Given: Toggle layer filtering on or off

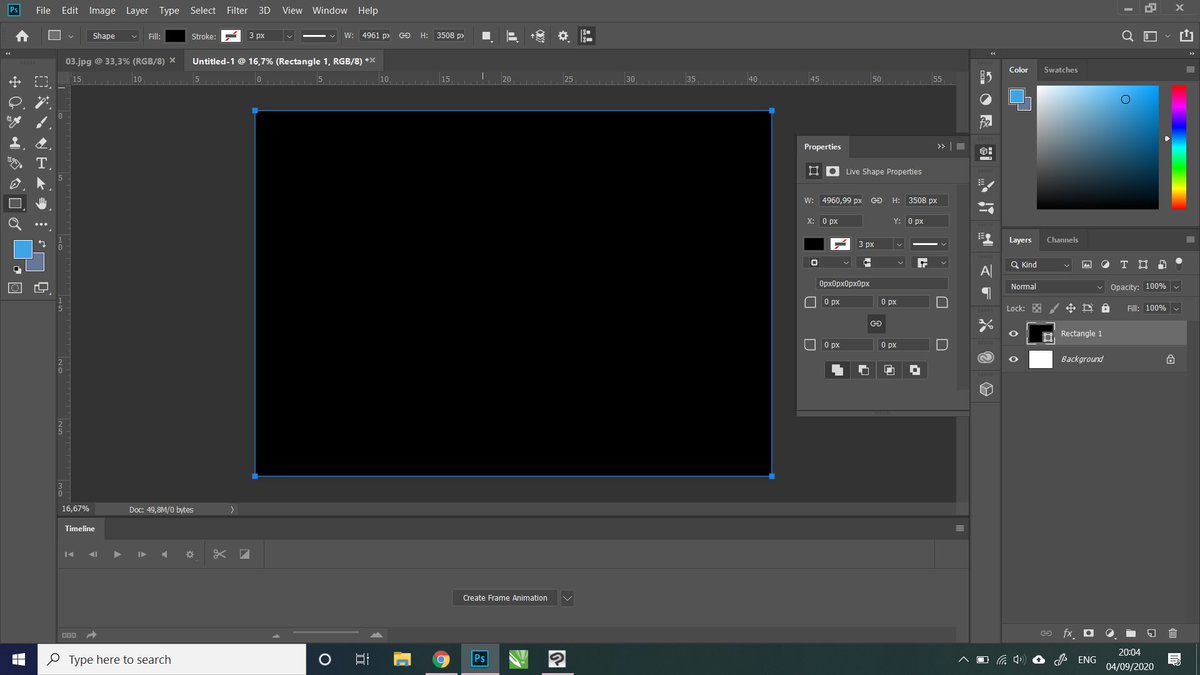Looking at the screenshot, I should pyautogui.click(x=1179, y=263).
